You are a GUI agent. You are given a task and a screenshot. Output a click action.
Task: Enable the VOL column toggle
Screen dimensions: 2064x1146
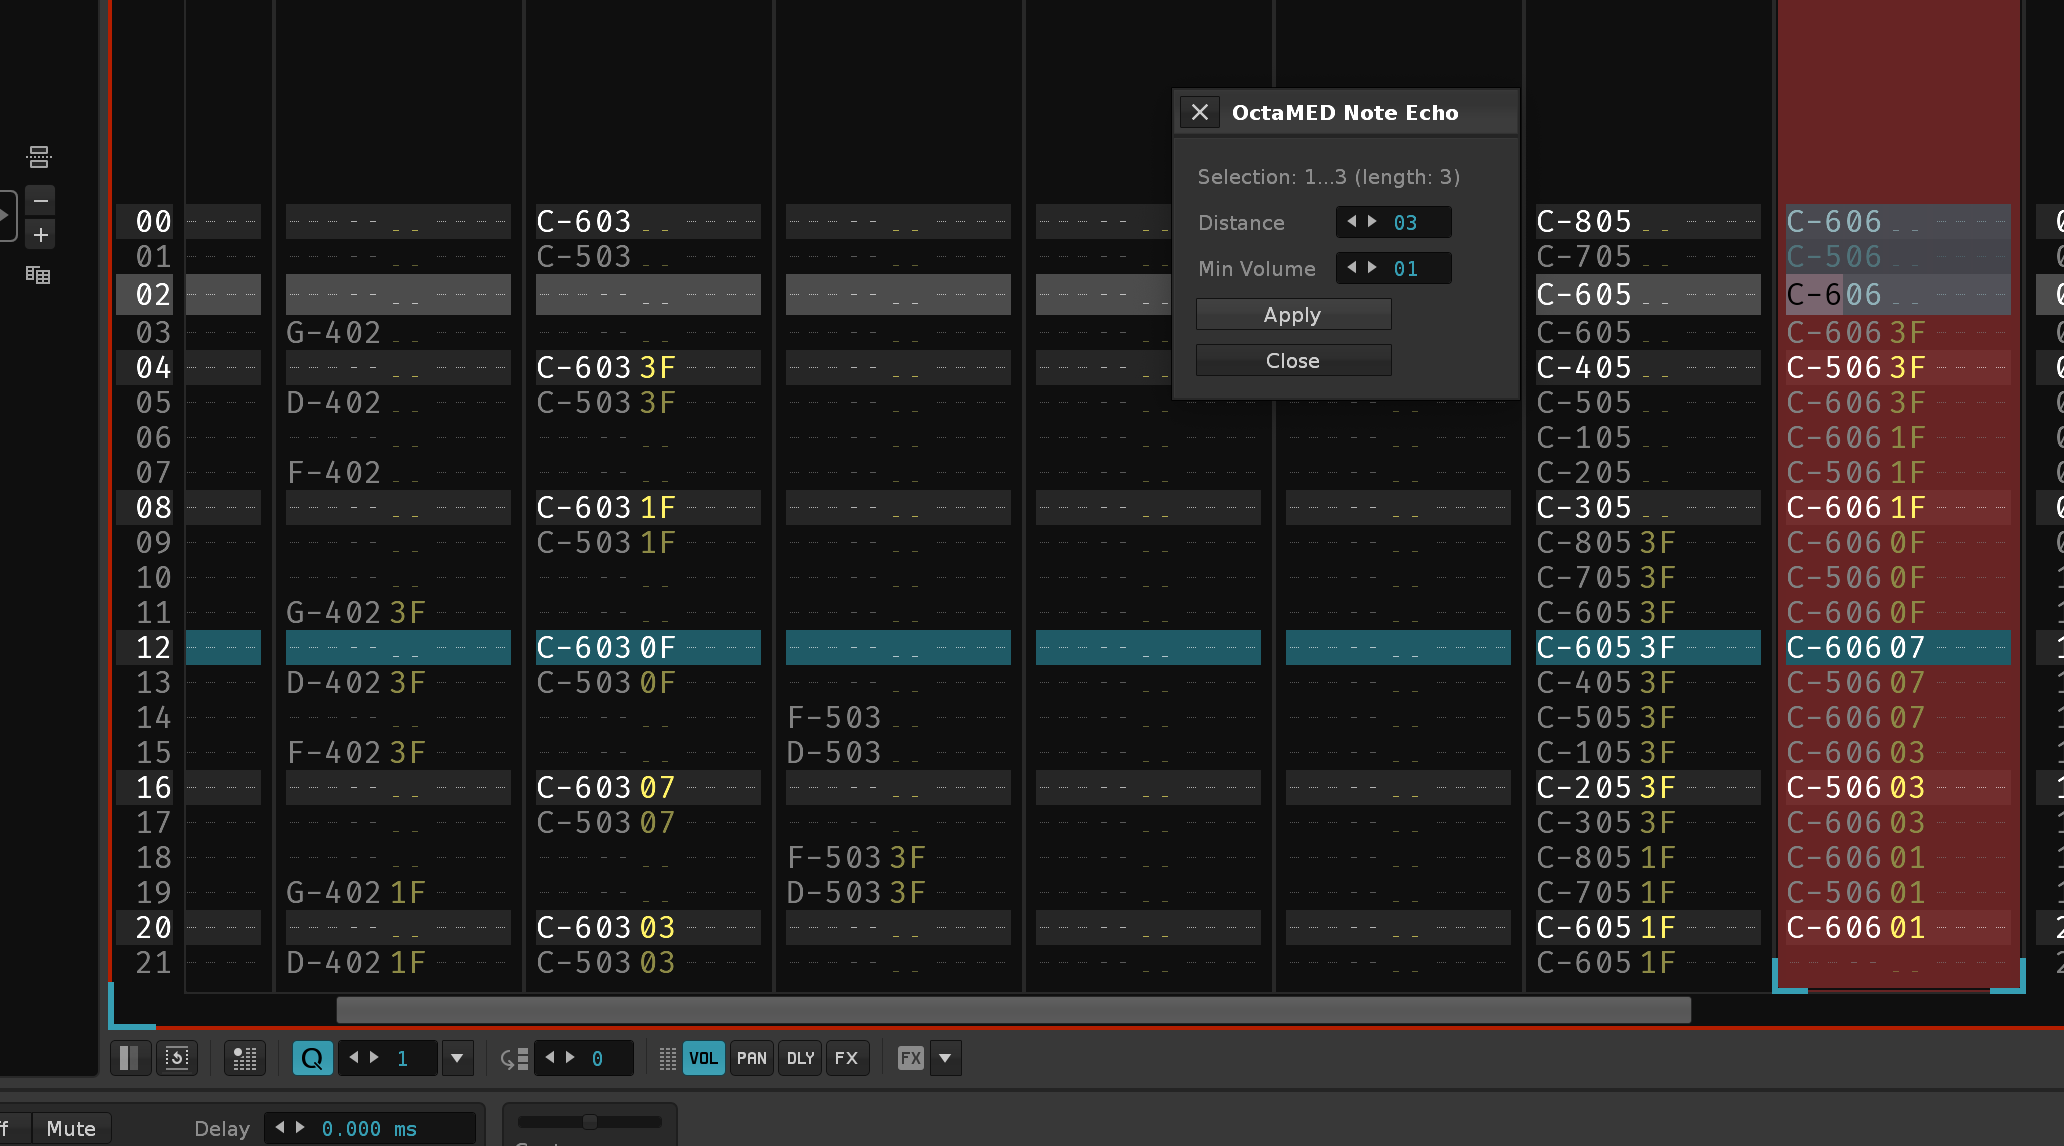(703, 1058)
